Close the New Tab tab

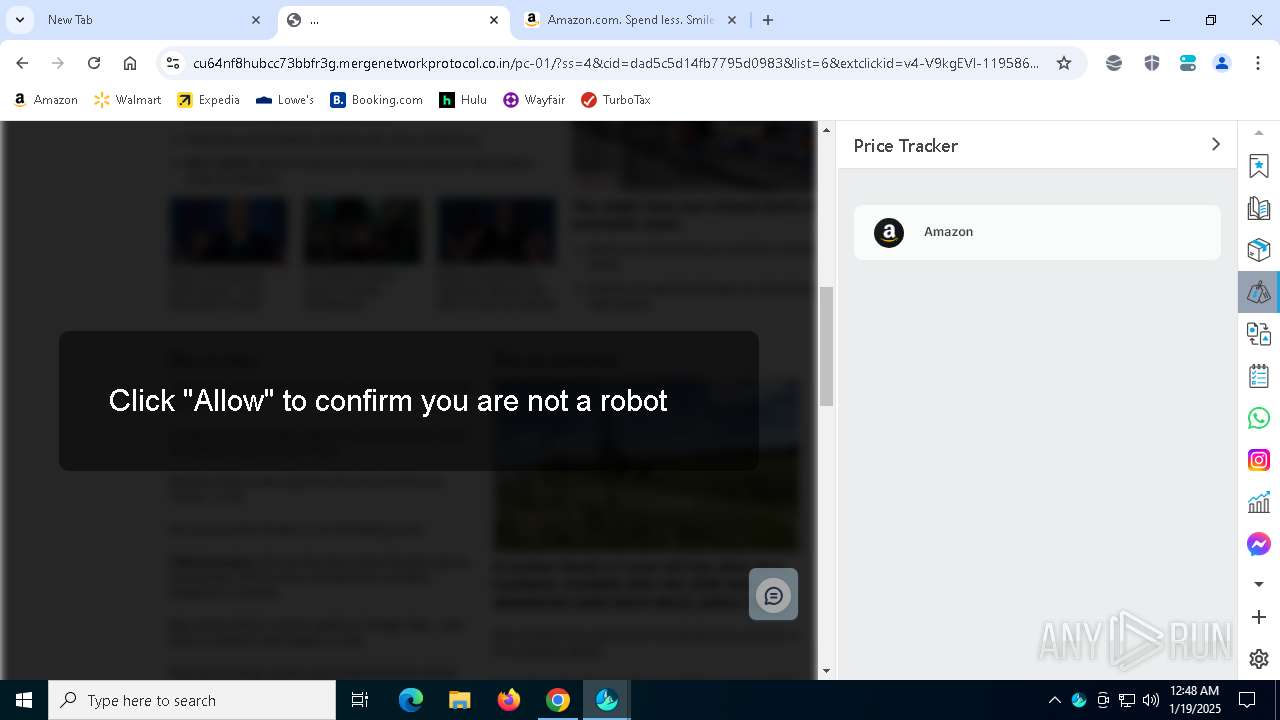click(x=256, y=20)
